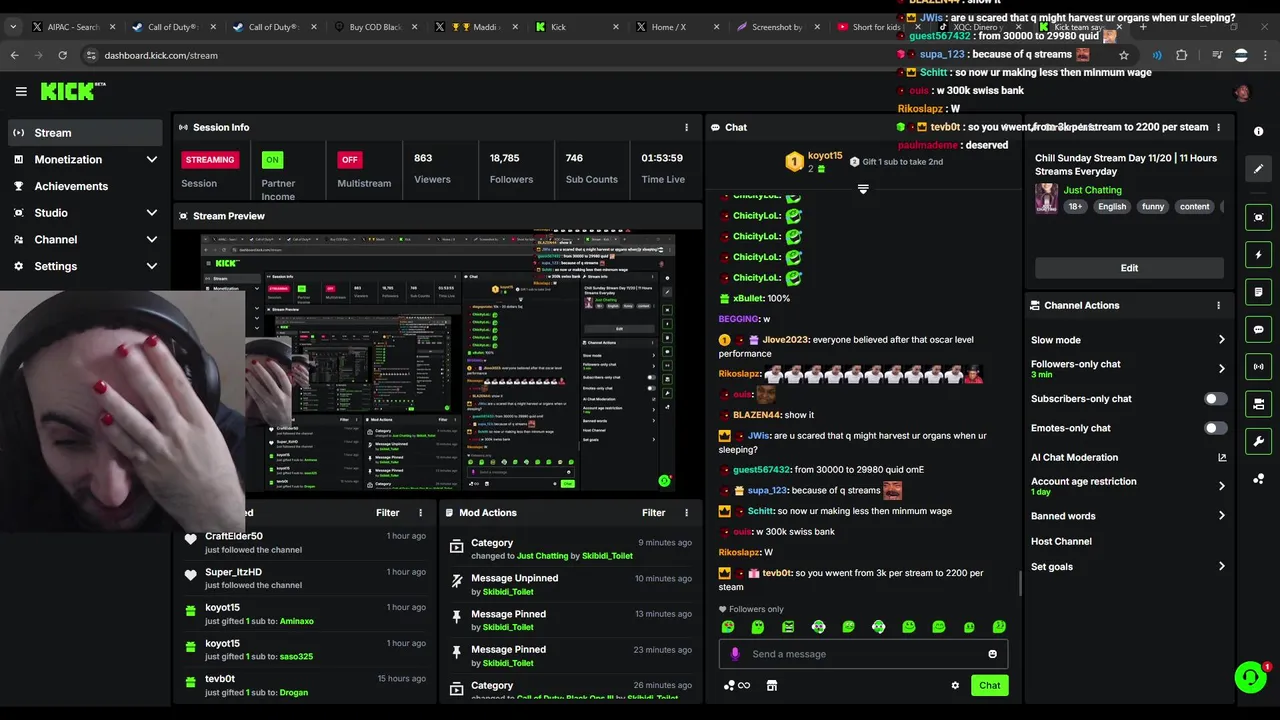Click the Stream Preview thumbnail
This screenshot has height=720, width=1280.
click(438, 363)
